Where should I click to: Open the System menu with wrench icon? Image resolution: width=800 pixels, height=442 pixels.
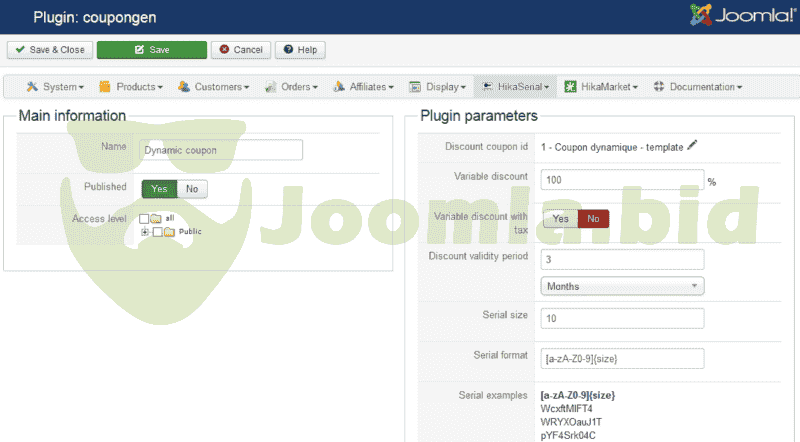point(55,87)
